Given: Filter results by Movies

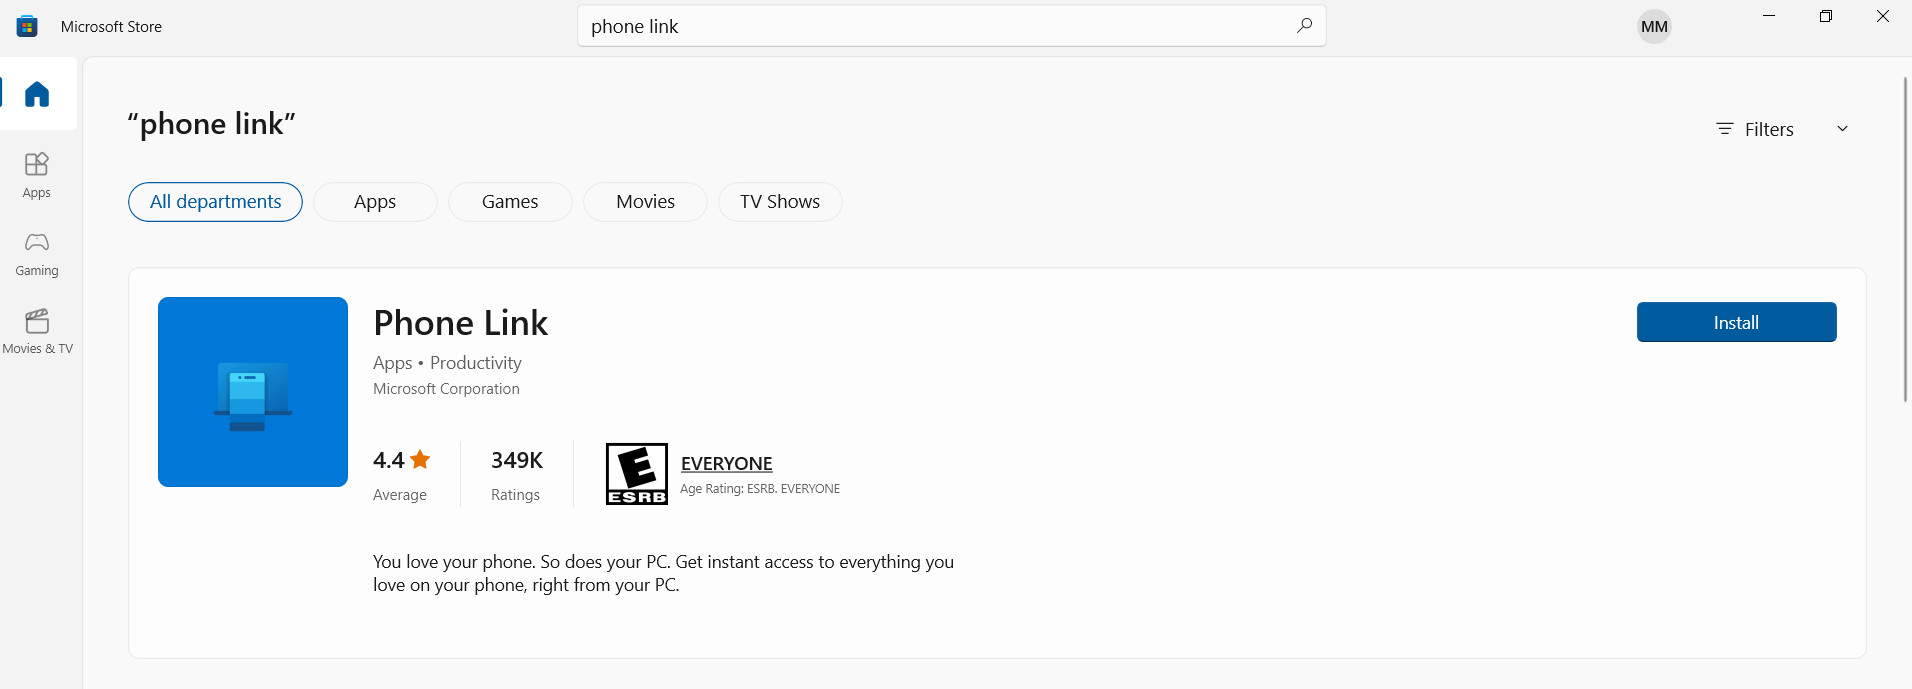Looking at the screenshot, I should pos(645,202).
